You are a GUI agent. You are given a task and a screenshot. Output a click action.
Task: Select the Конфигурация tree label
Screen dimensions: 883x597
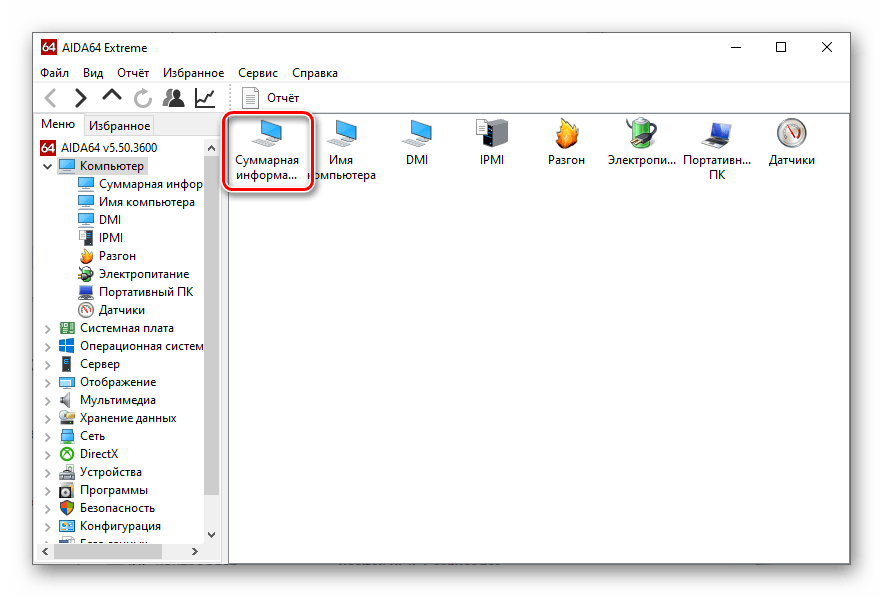121,526
